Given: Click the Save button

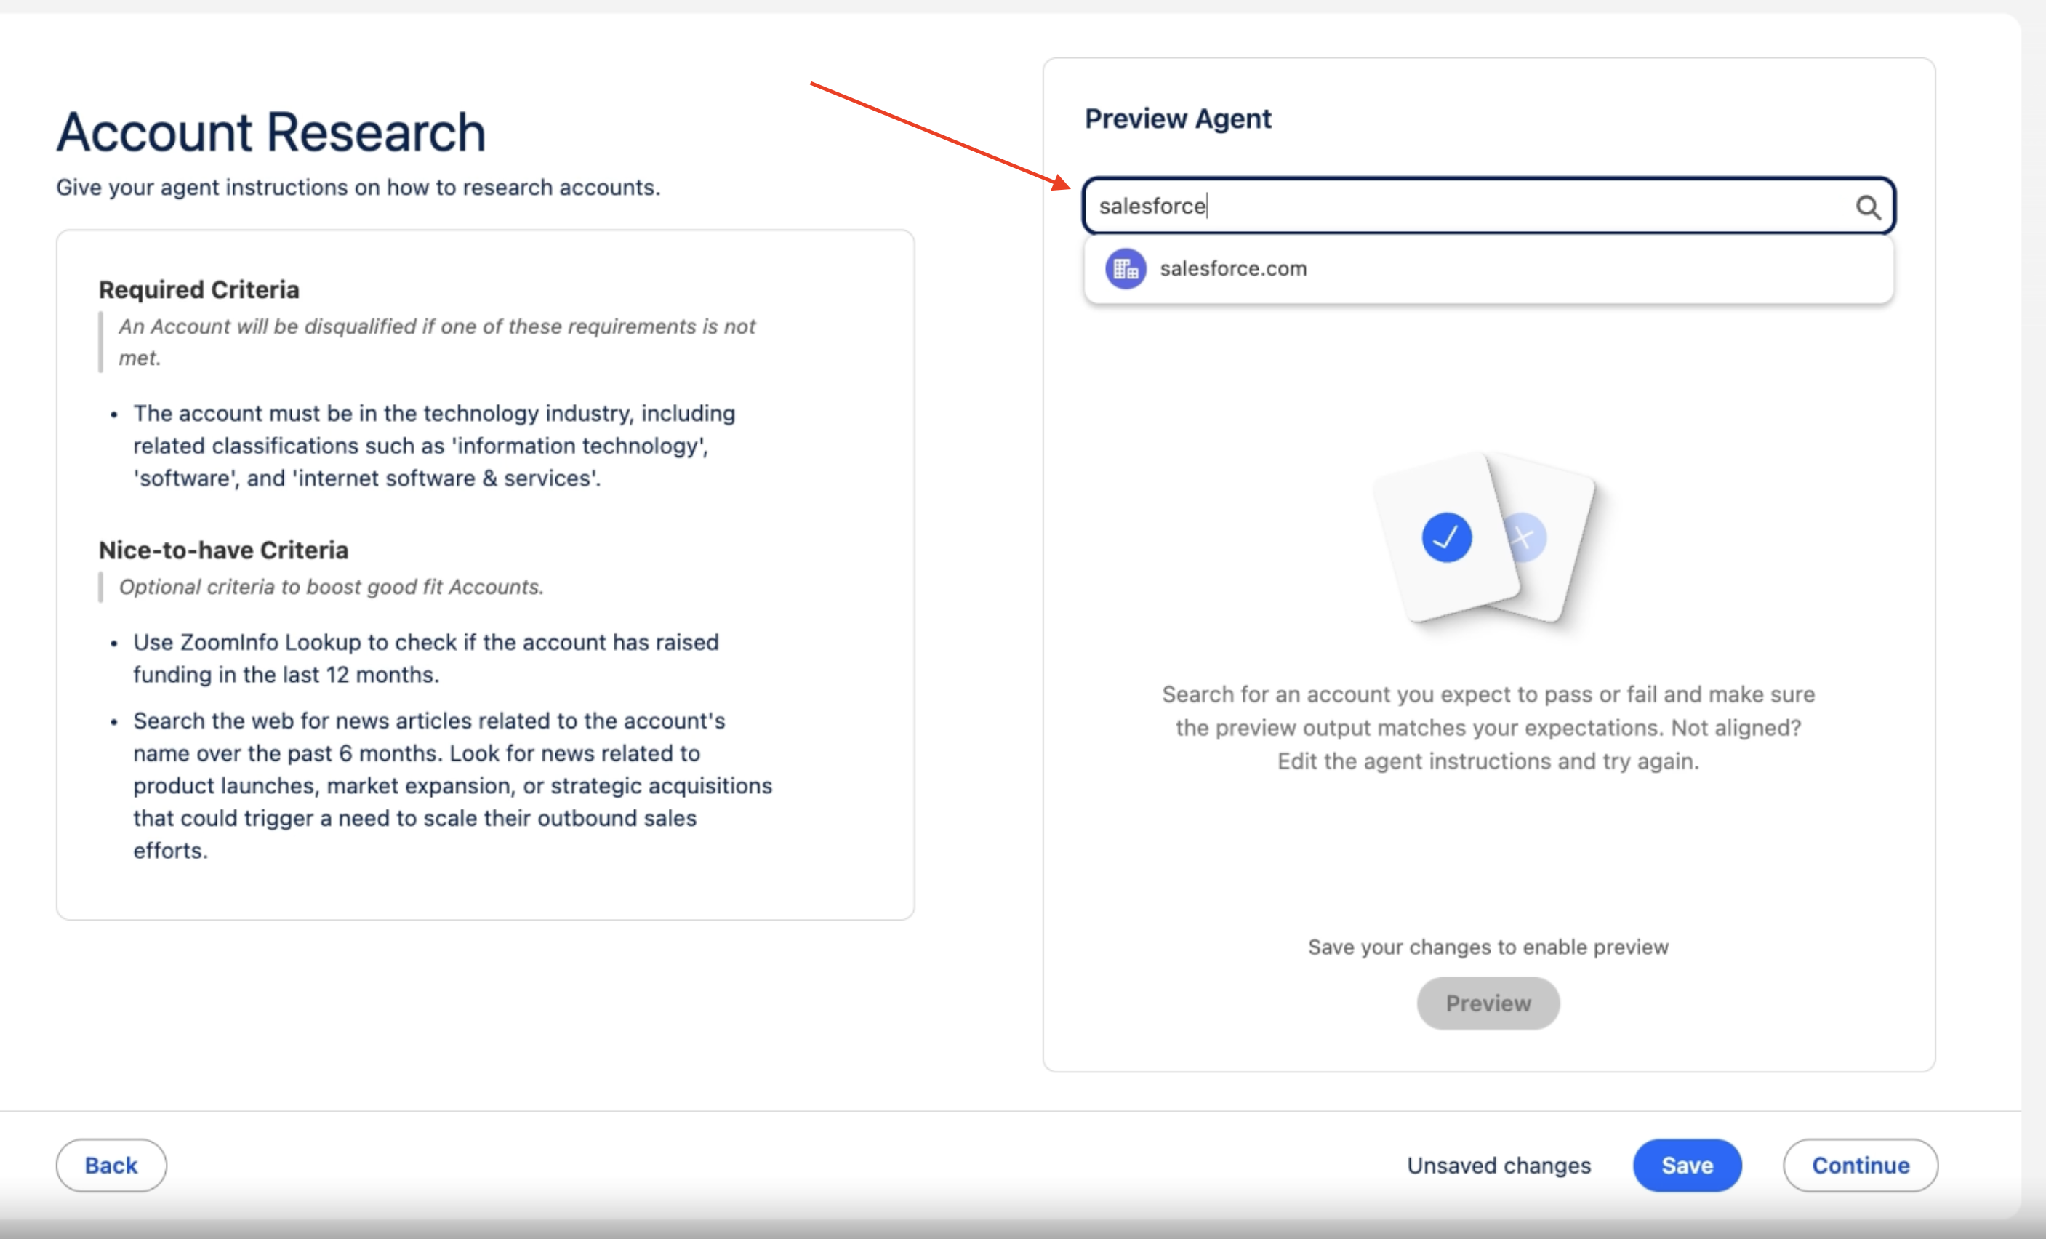Looking at the screenshot, I should pyautogui.click(x=1687, y=1165).
